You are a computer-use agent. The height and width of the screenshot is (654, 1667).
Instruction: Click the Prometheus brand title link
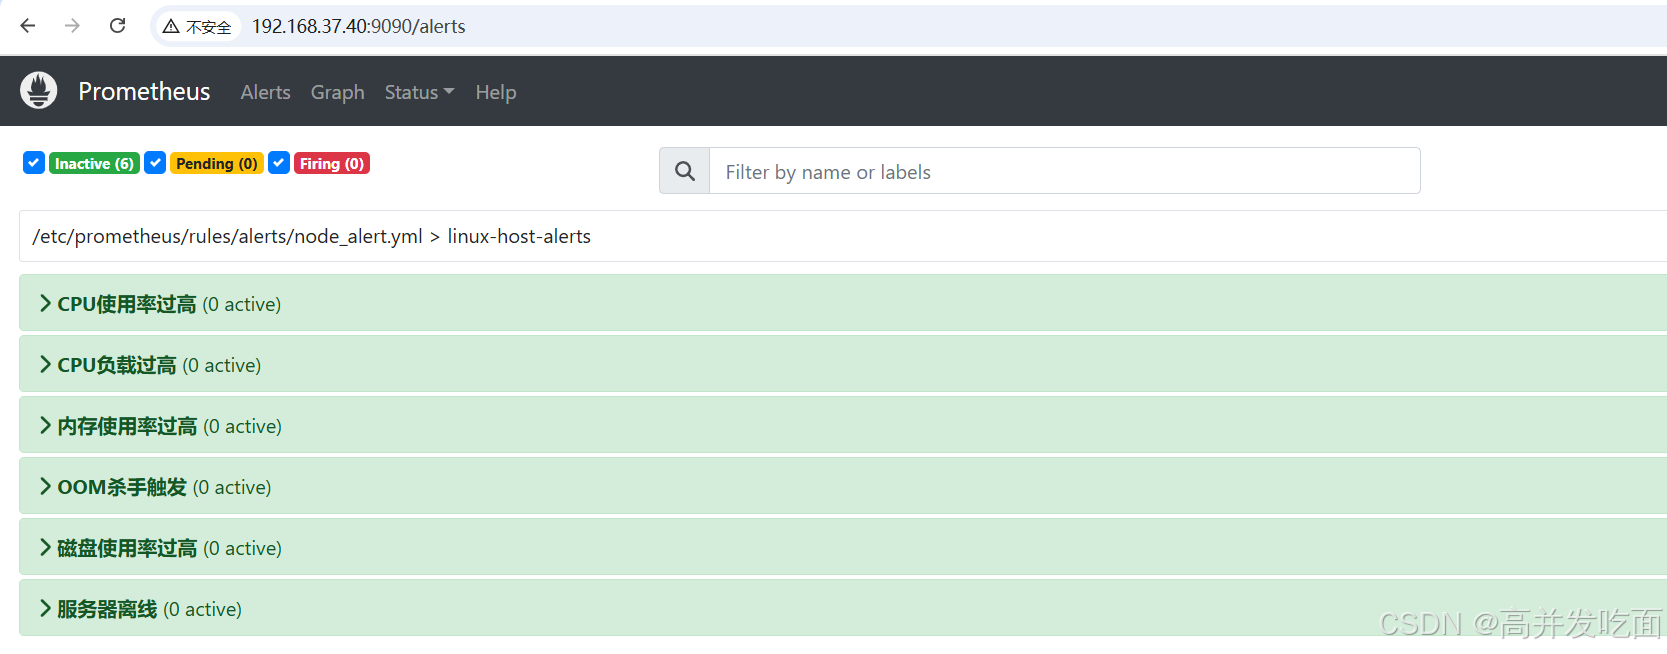coord(145,91)
